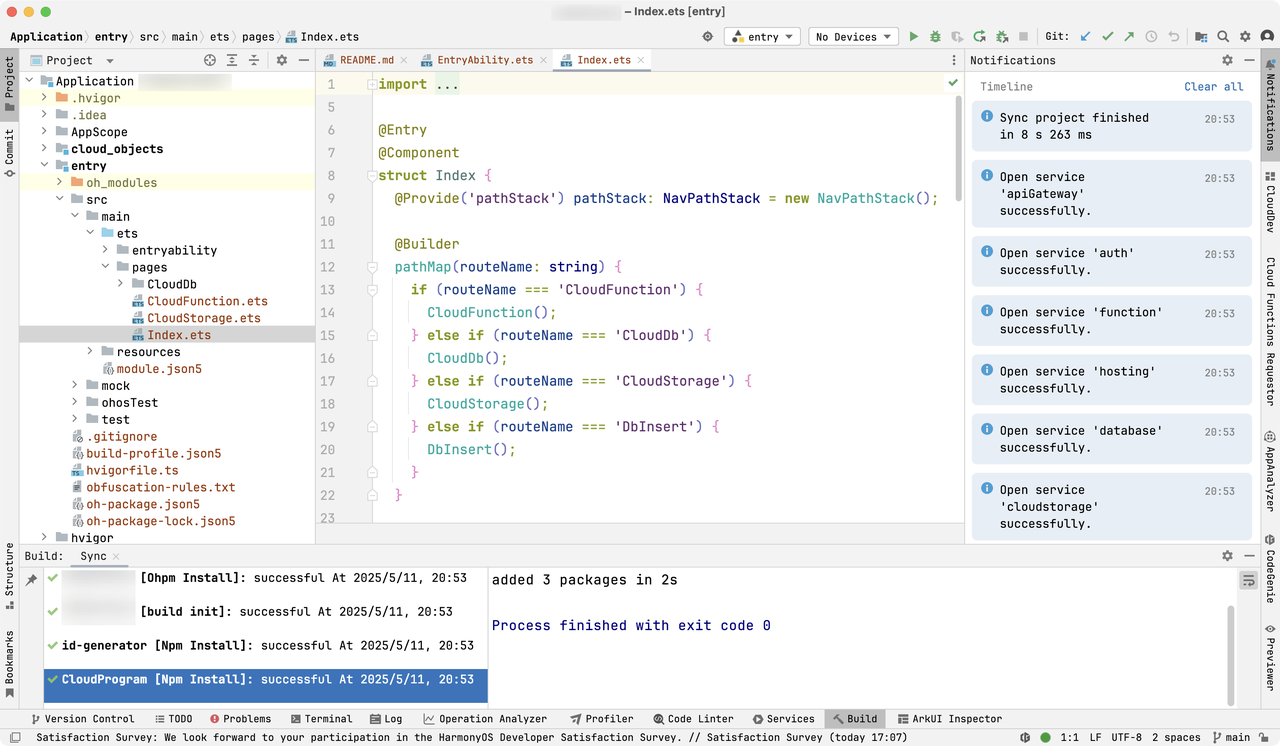Click the select opened file locate icon in Project panel

click(210, 60)
